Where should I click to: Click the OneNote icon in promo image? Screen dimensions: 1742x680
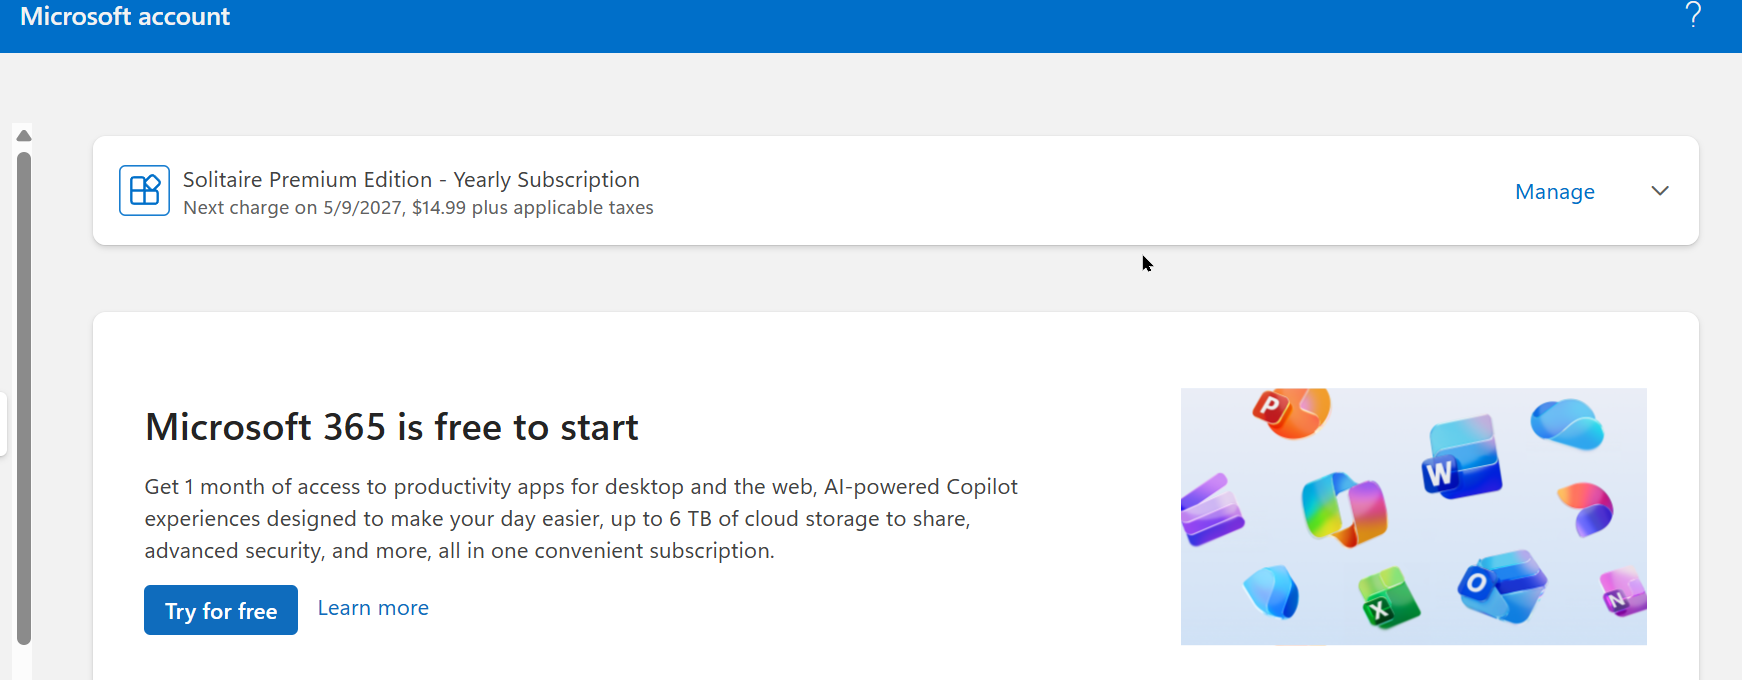click(1623, 592)
